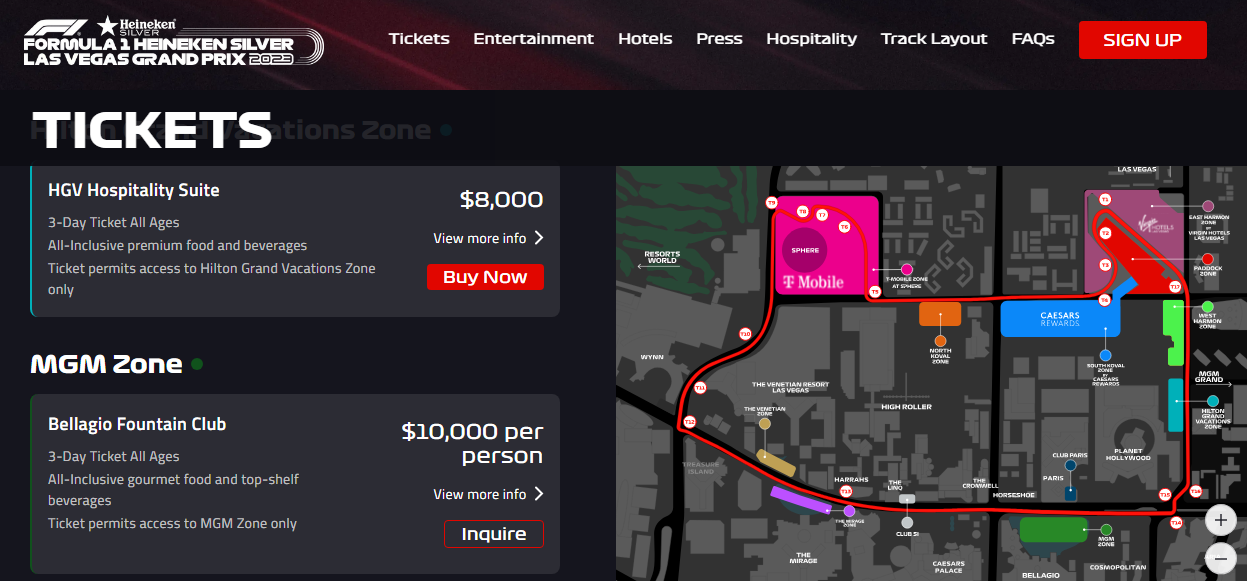
Task: Expand HGV Hospitality Suite more info
Action: [488, 238]
